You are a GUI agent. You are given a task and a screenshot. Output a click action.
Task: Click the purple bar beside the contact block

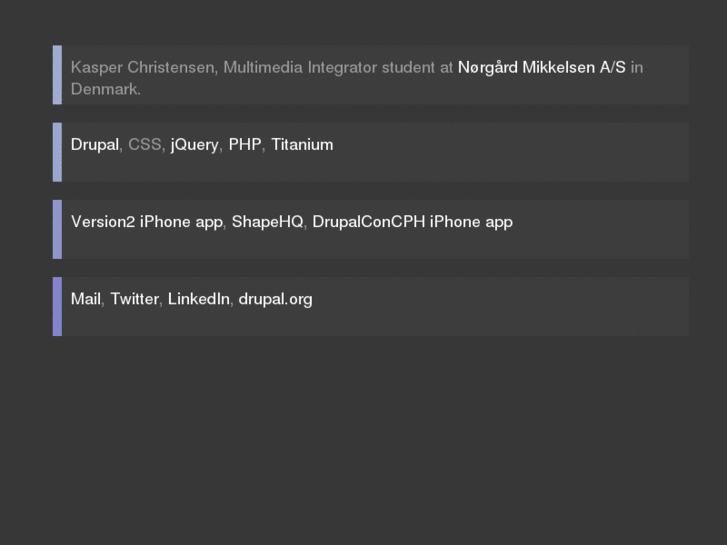[x=57, y=306]
